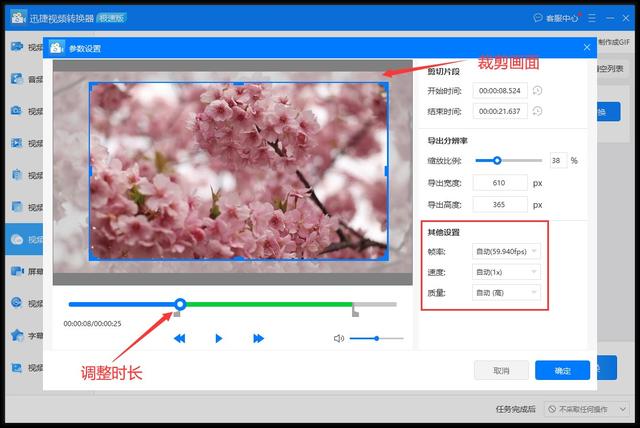The height and width of the screenshot is (428, 640).
Task: Click the end trim marker on the timeline
Action: (x=354, y=312)
